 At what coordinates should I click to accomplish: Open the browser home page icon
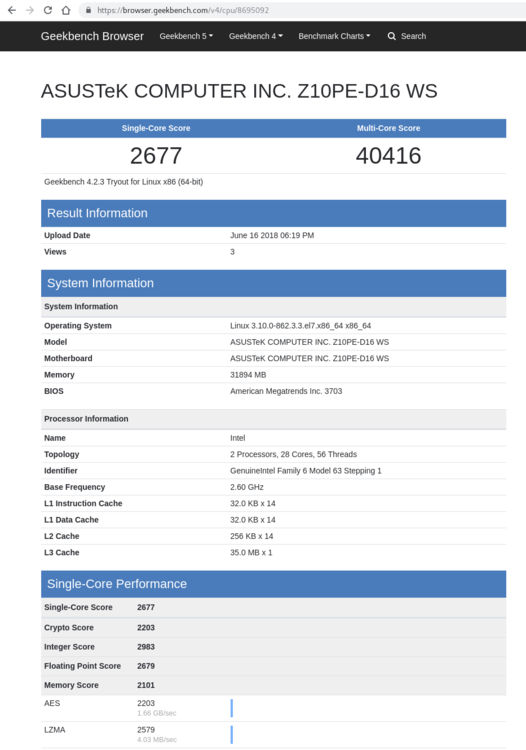[x=66, y=10]
